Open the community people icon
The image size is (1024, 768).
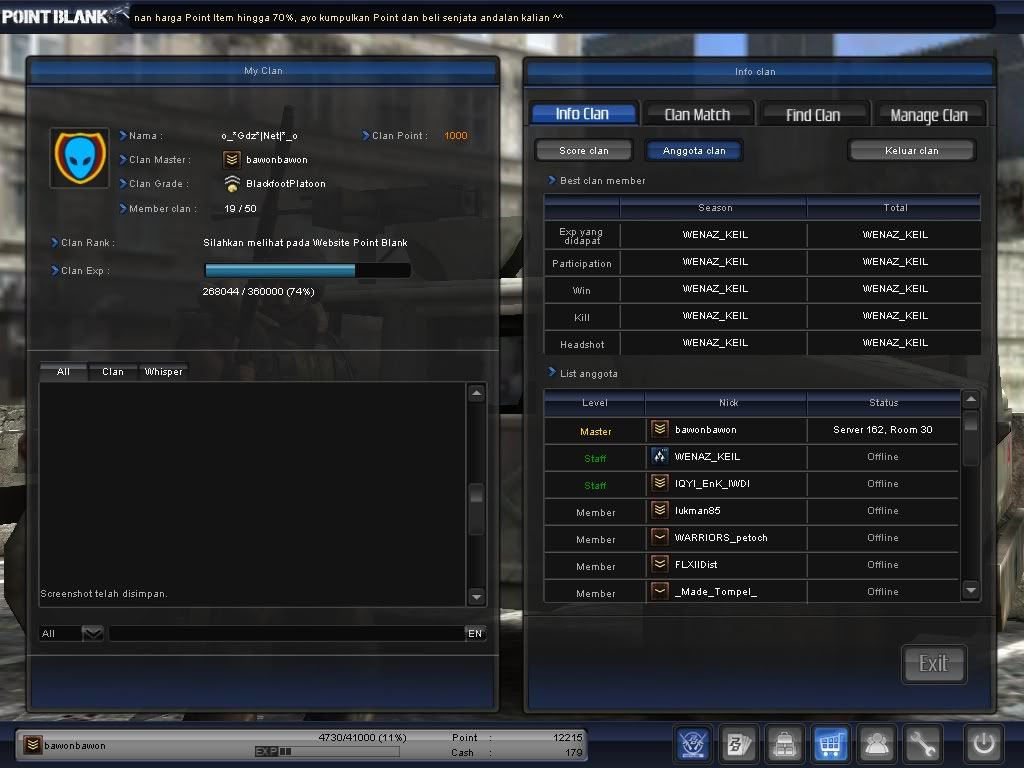[876, 743]
